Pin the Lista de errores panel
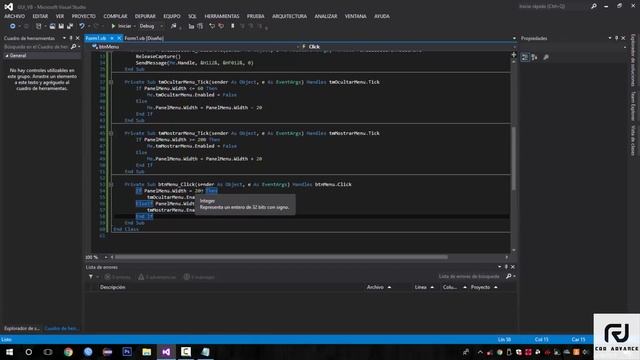This screenshot has width=640, height=360. [x=506, y=267]
